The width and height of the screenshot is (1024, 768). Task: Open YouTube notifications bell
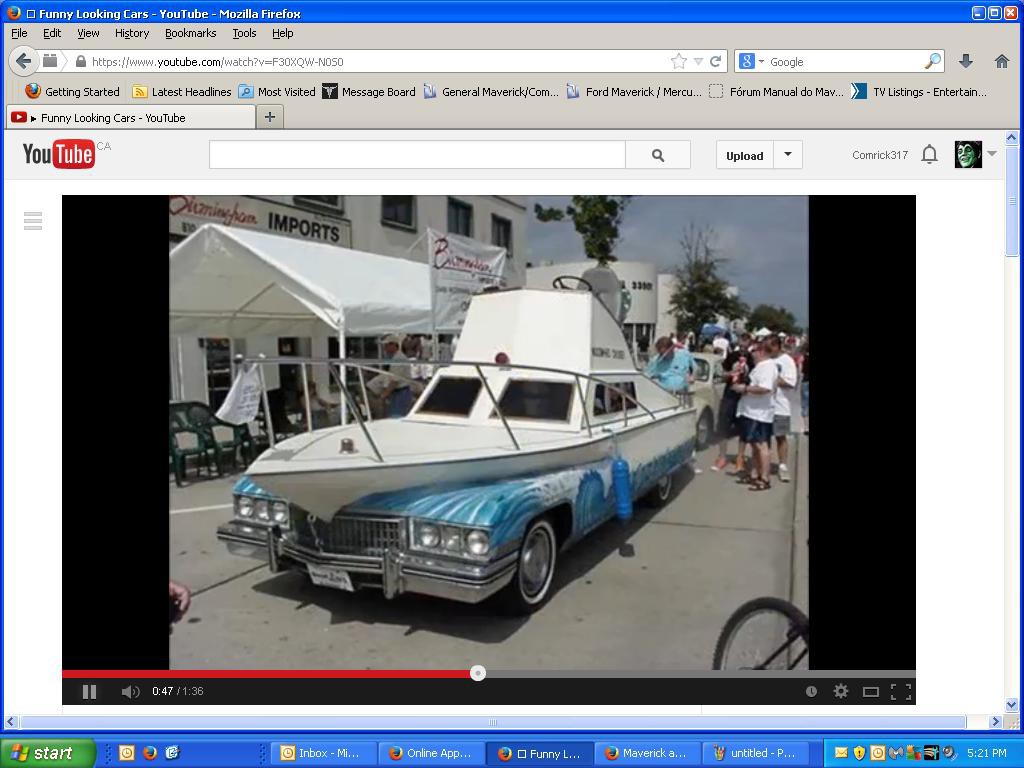click(929, 154)
